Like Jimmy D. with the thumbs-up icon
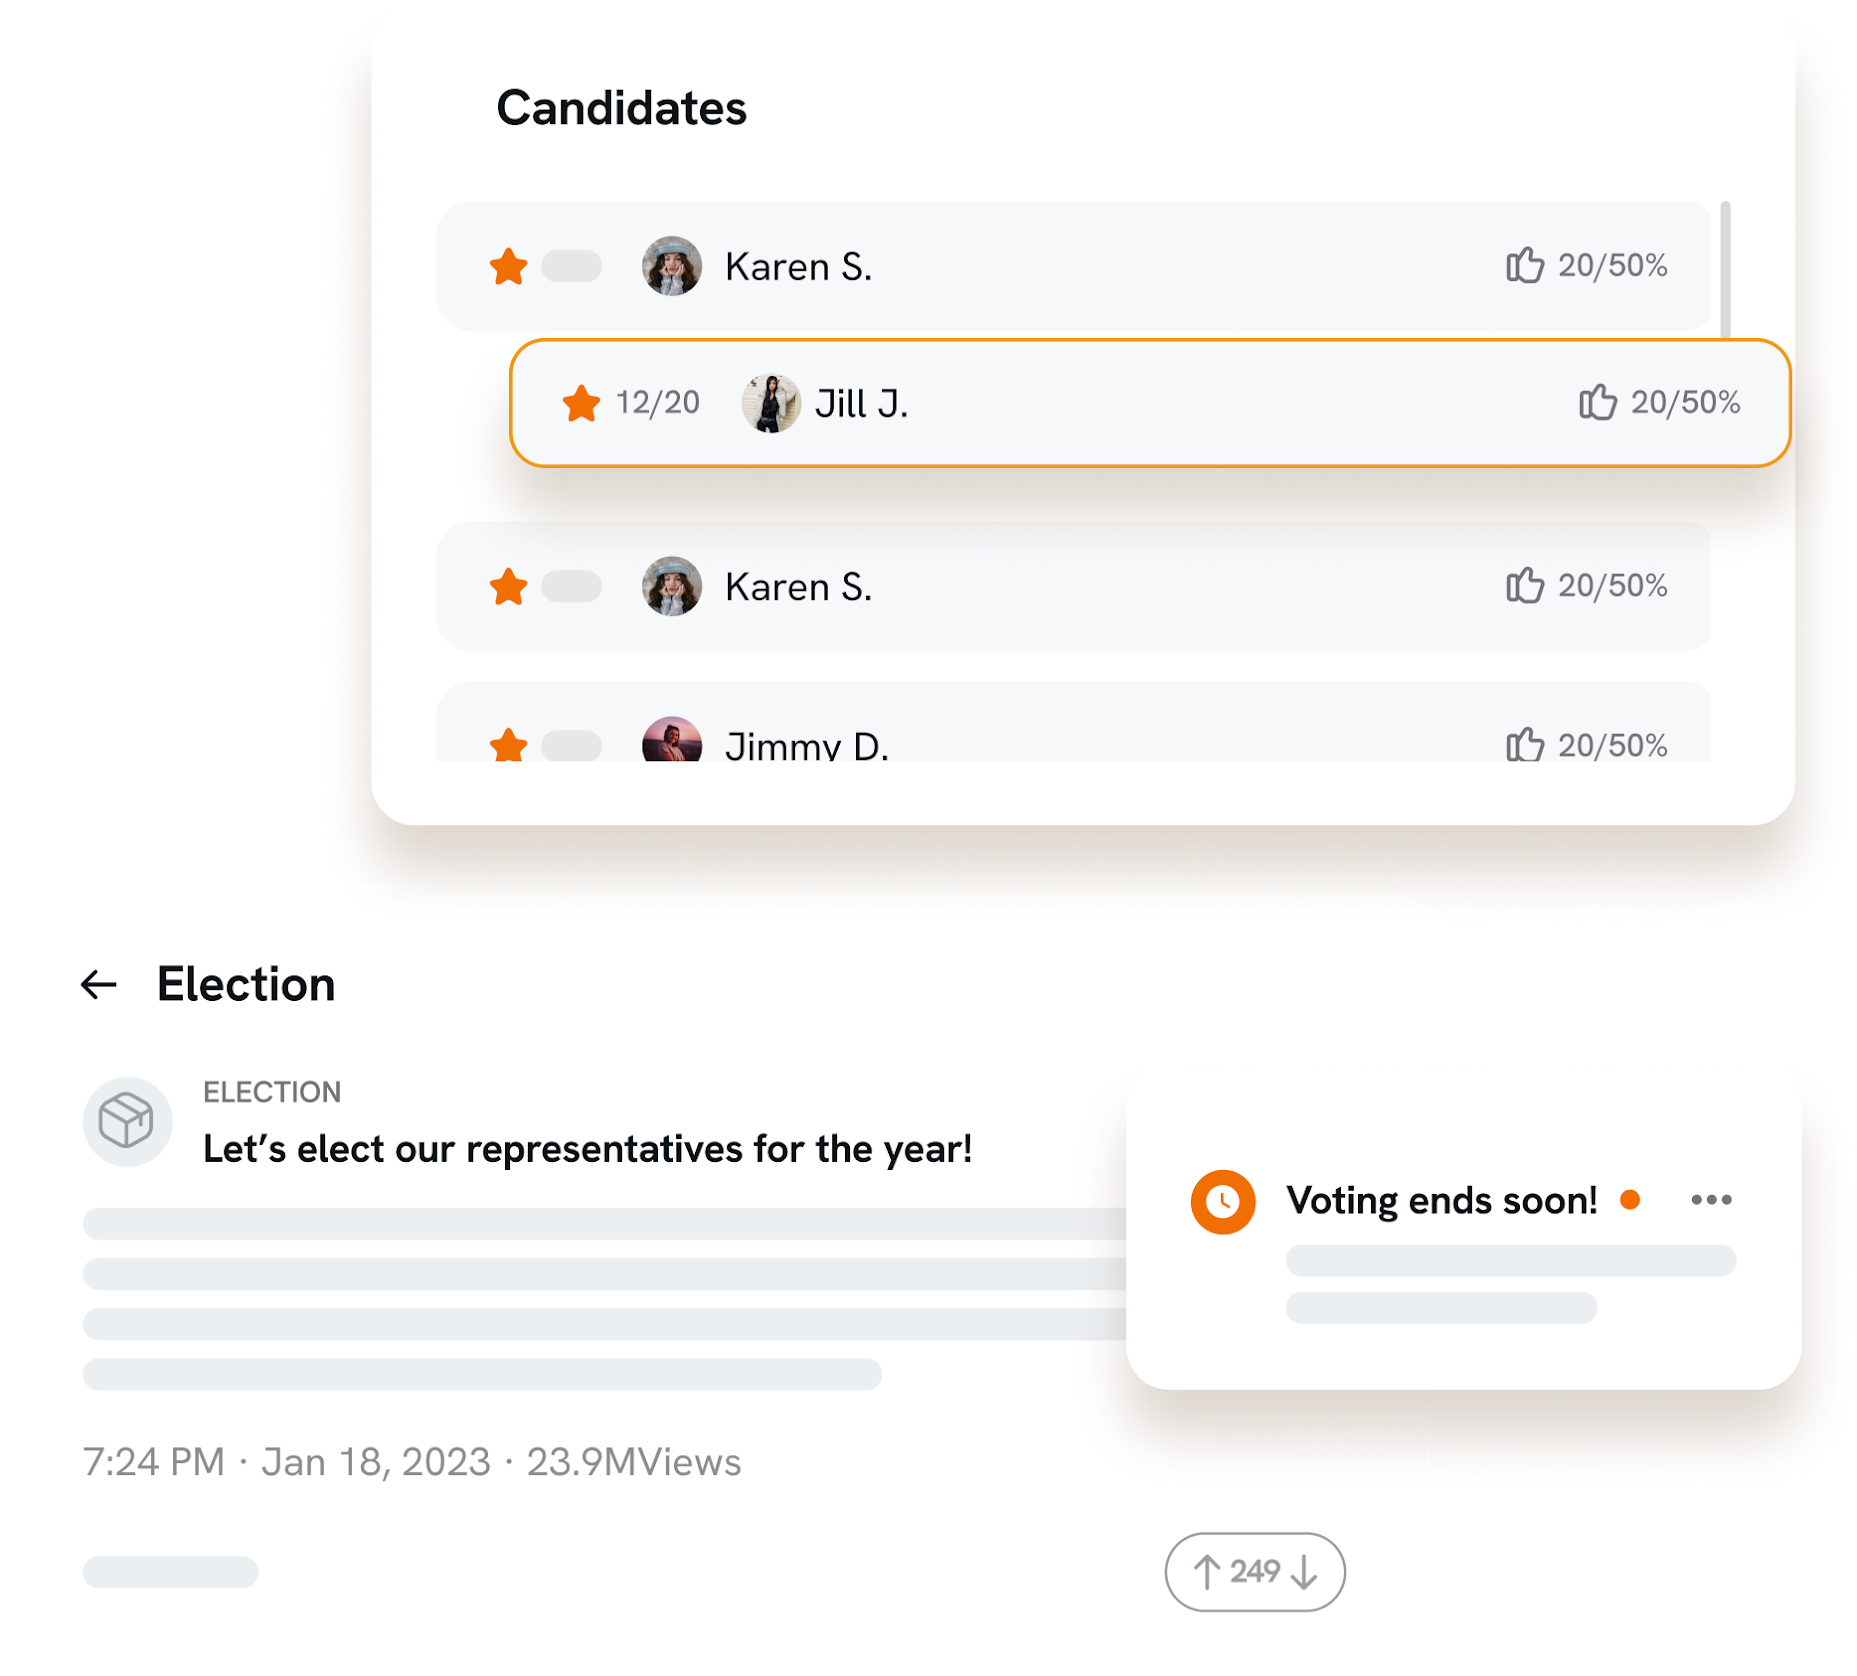1857x1676 pixels. (x=1524, y=745)
